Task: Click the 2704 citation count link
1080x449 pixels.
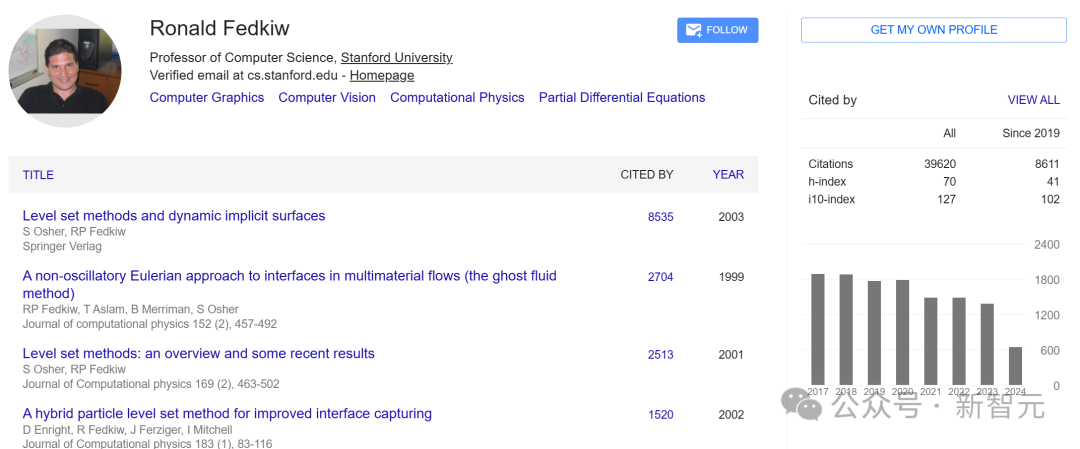Action: (x=660, y=277)
